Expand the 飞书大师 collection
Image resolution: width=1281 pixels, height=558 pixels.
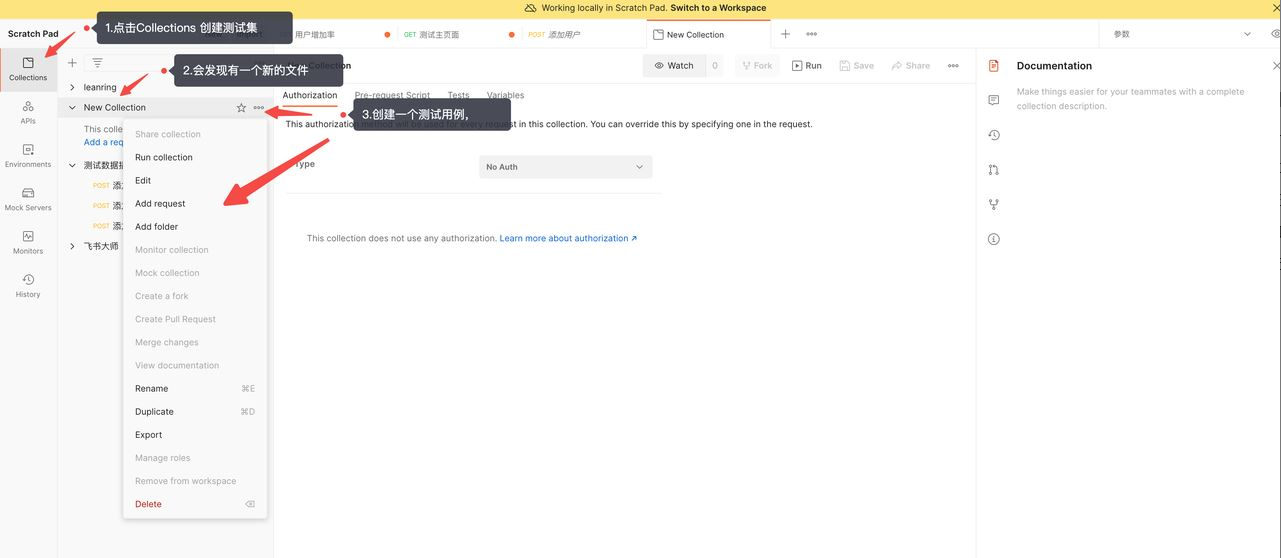point(72,246)
